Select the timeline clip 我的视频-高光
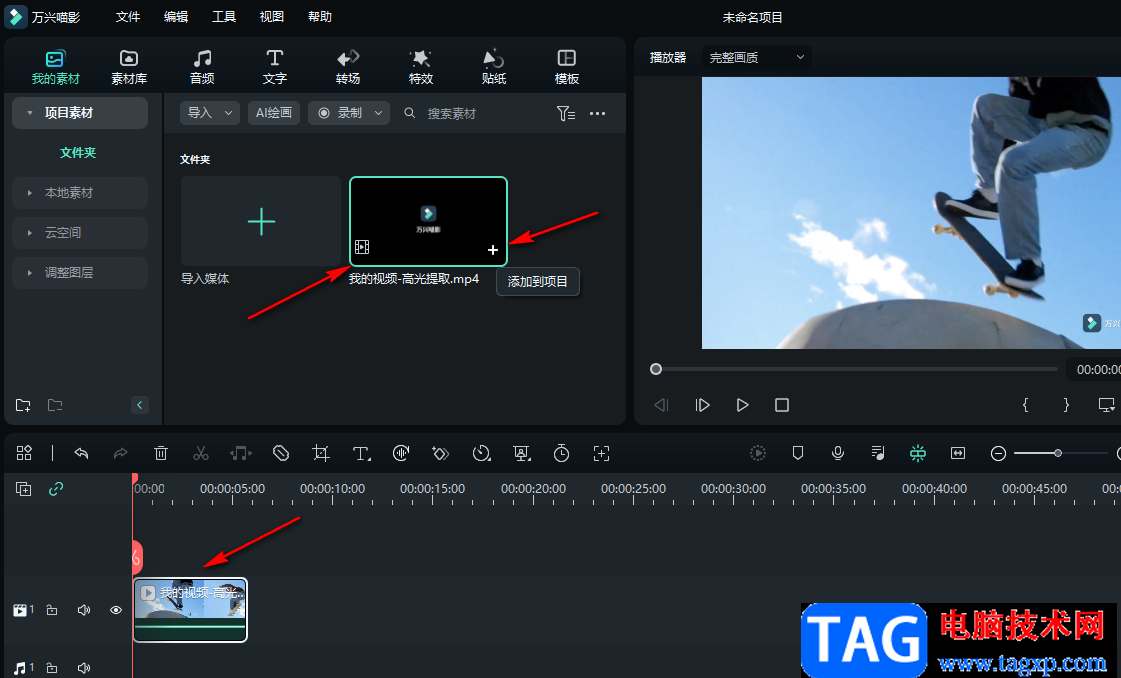Viewport: 1121px width, 678px height. pyautogui.click(x=190, y=610)
